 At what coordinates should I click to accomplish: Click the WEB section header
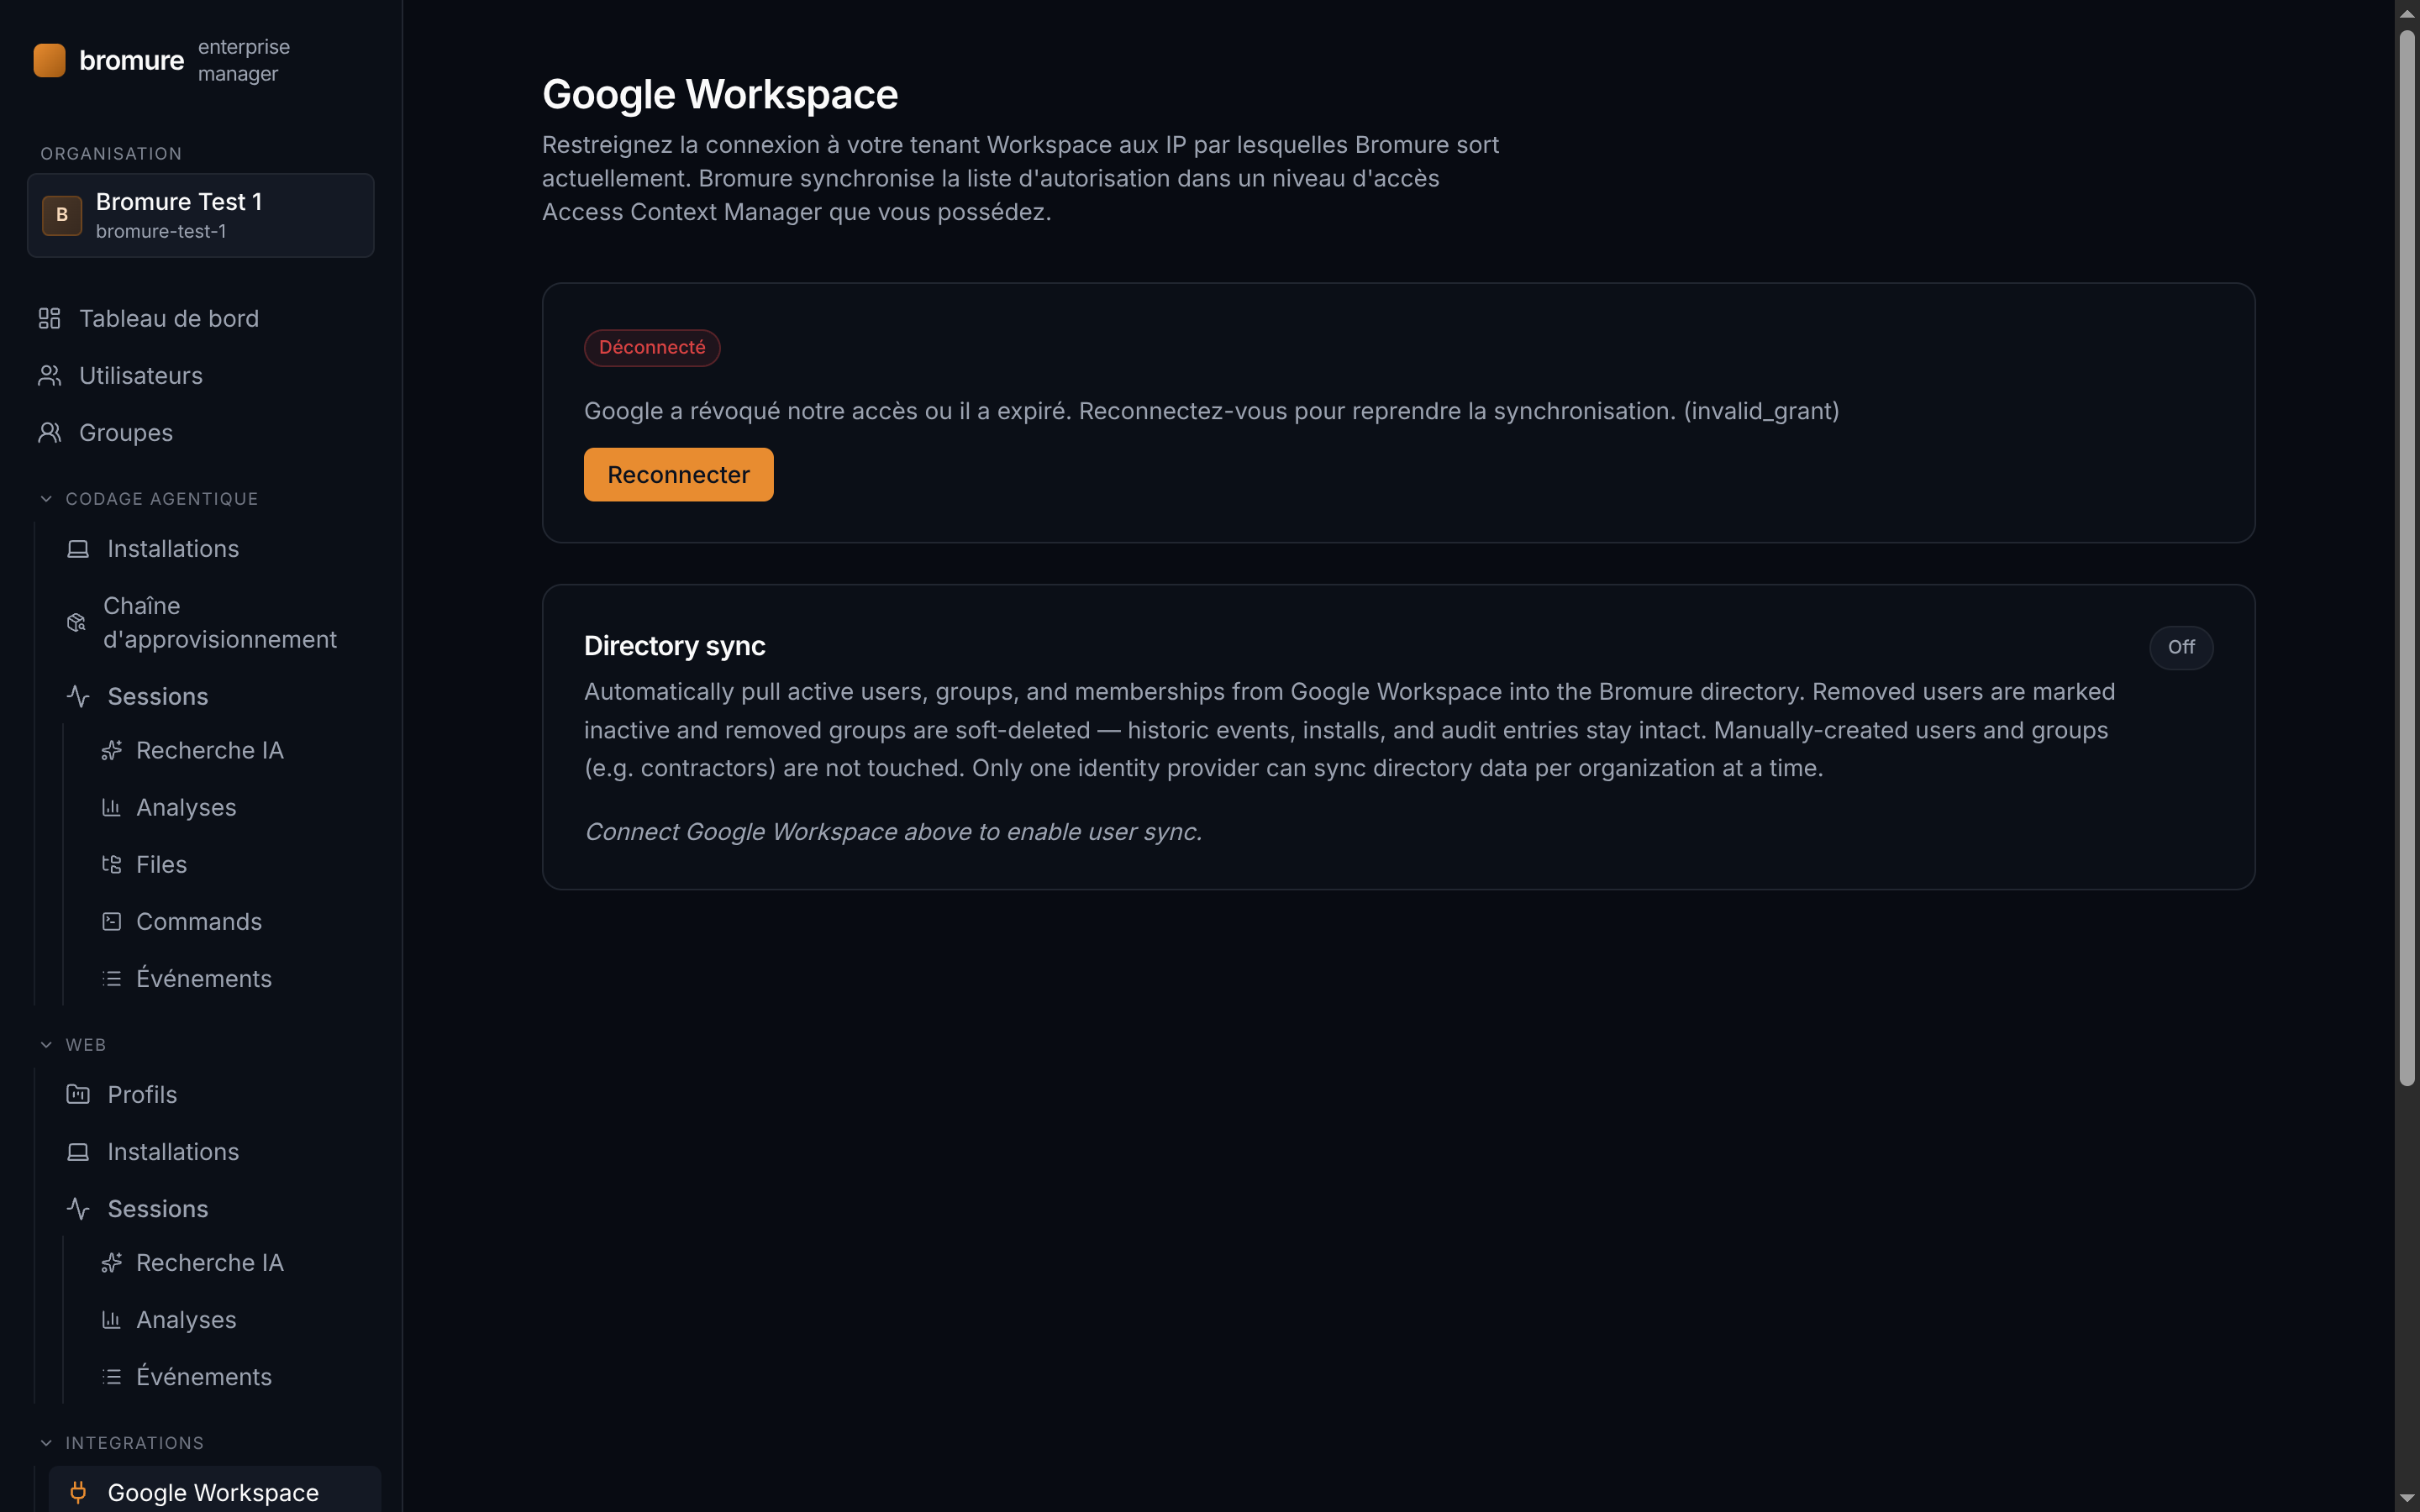pyautogui.click(x=86, y=1044)
